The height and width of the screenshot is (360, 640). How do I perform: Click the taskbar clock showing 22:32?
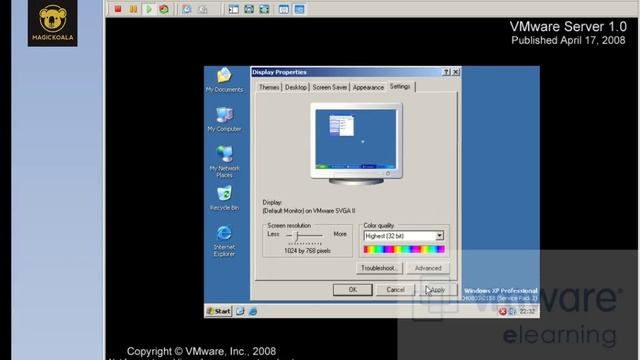point(527,311)
